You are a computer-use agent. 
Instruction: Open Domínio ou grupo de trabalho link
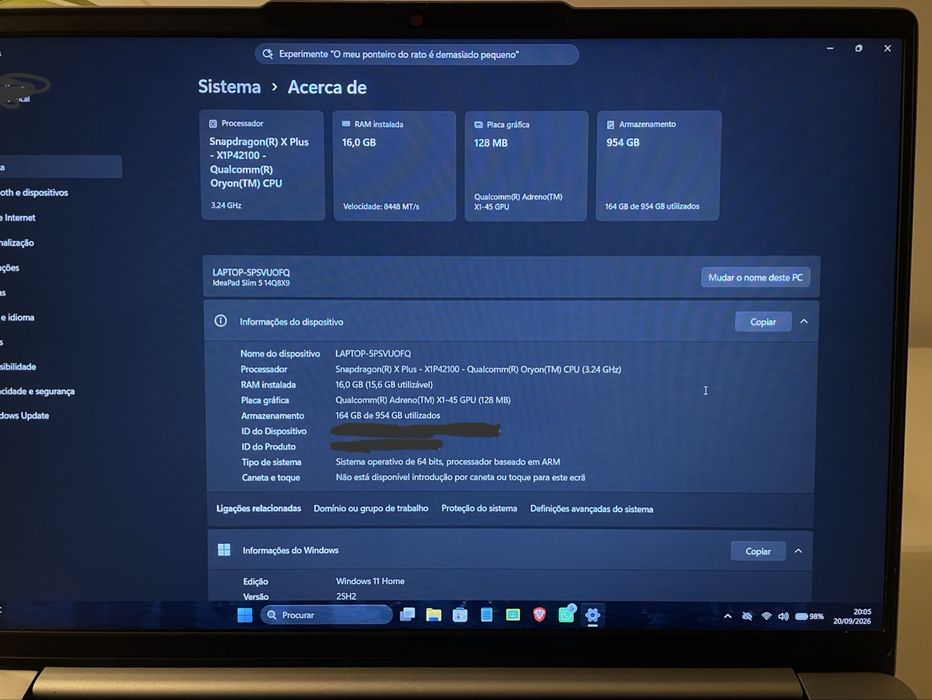tap(371, 509)
